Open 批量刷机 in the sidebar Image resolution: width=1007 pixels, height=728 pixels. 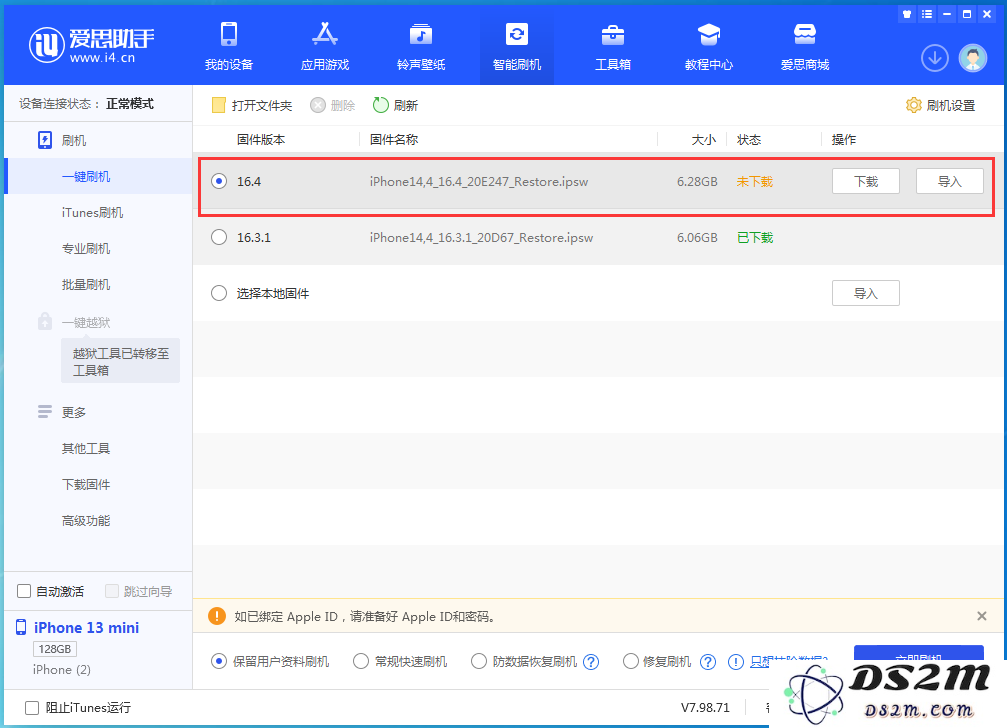tap(86, 284)
